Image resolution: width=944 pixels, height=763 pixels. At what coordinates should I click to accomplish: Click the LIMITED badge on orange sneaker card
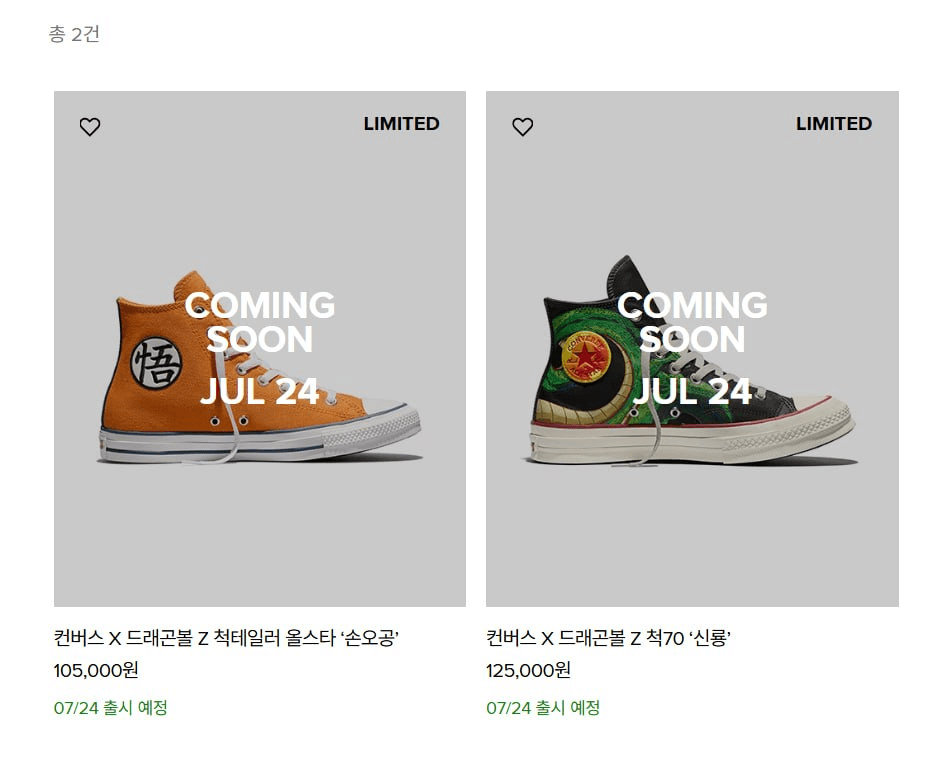point(402,123)
